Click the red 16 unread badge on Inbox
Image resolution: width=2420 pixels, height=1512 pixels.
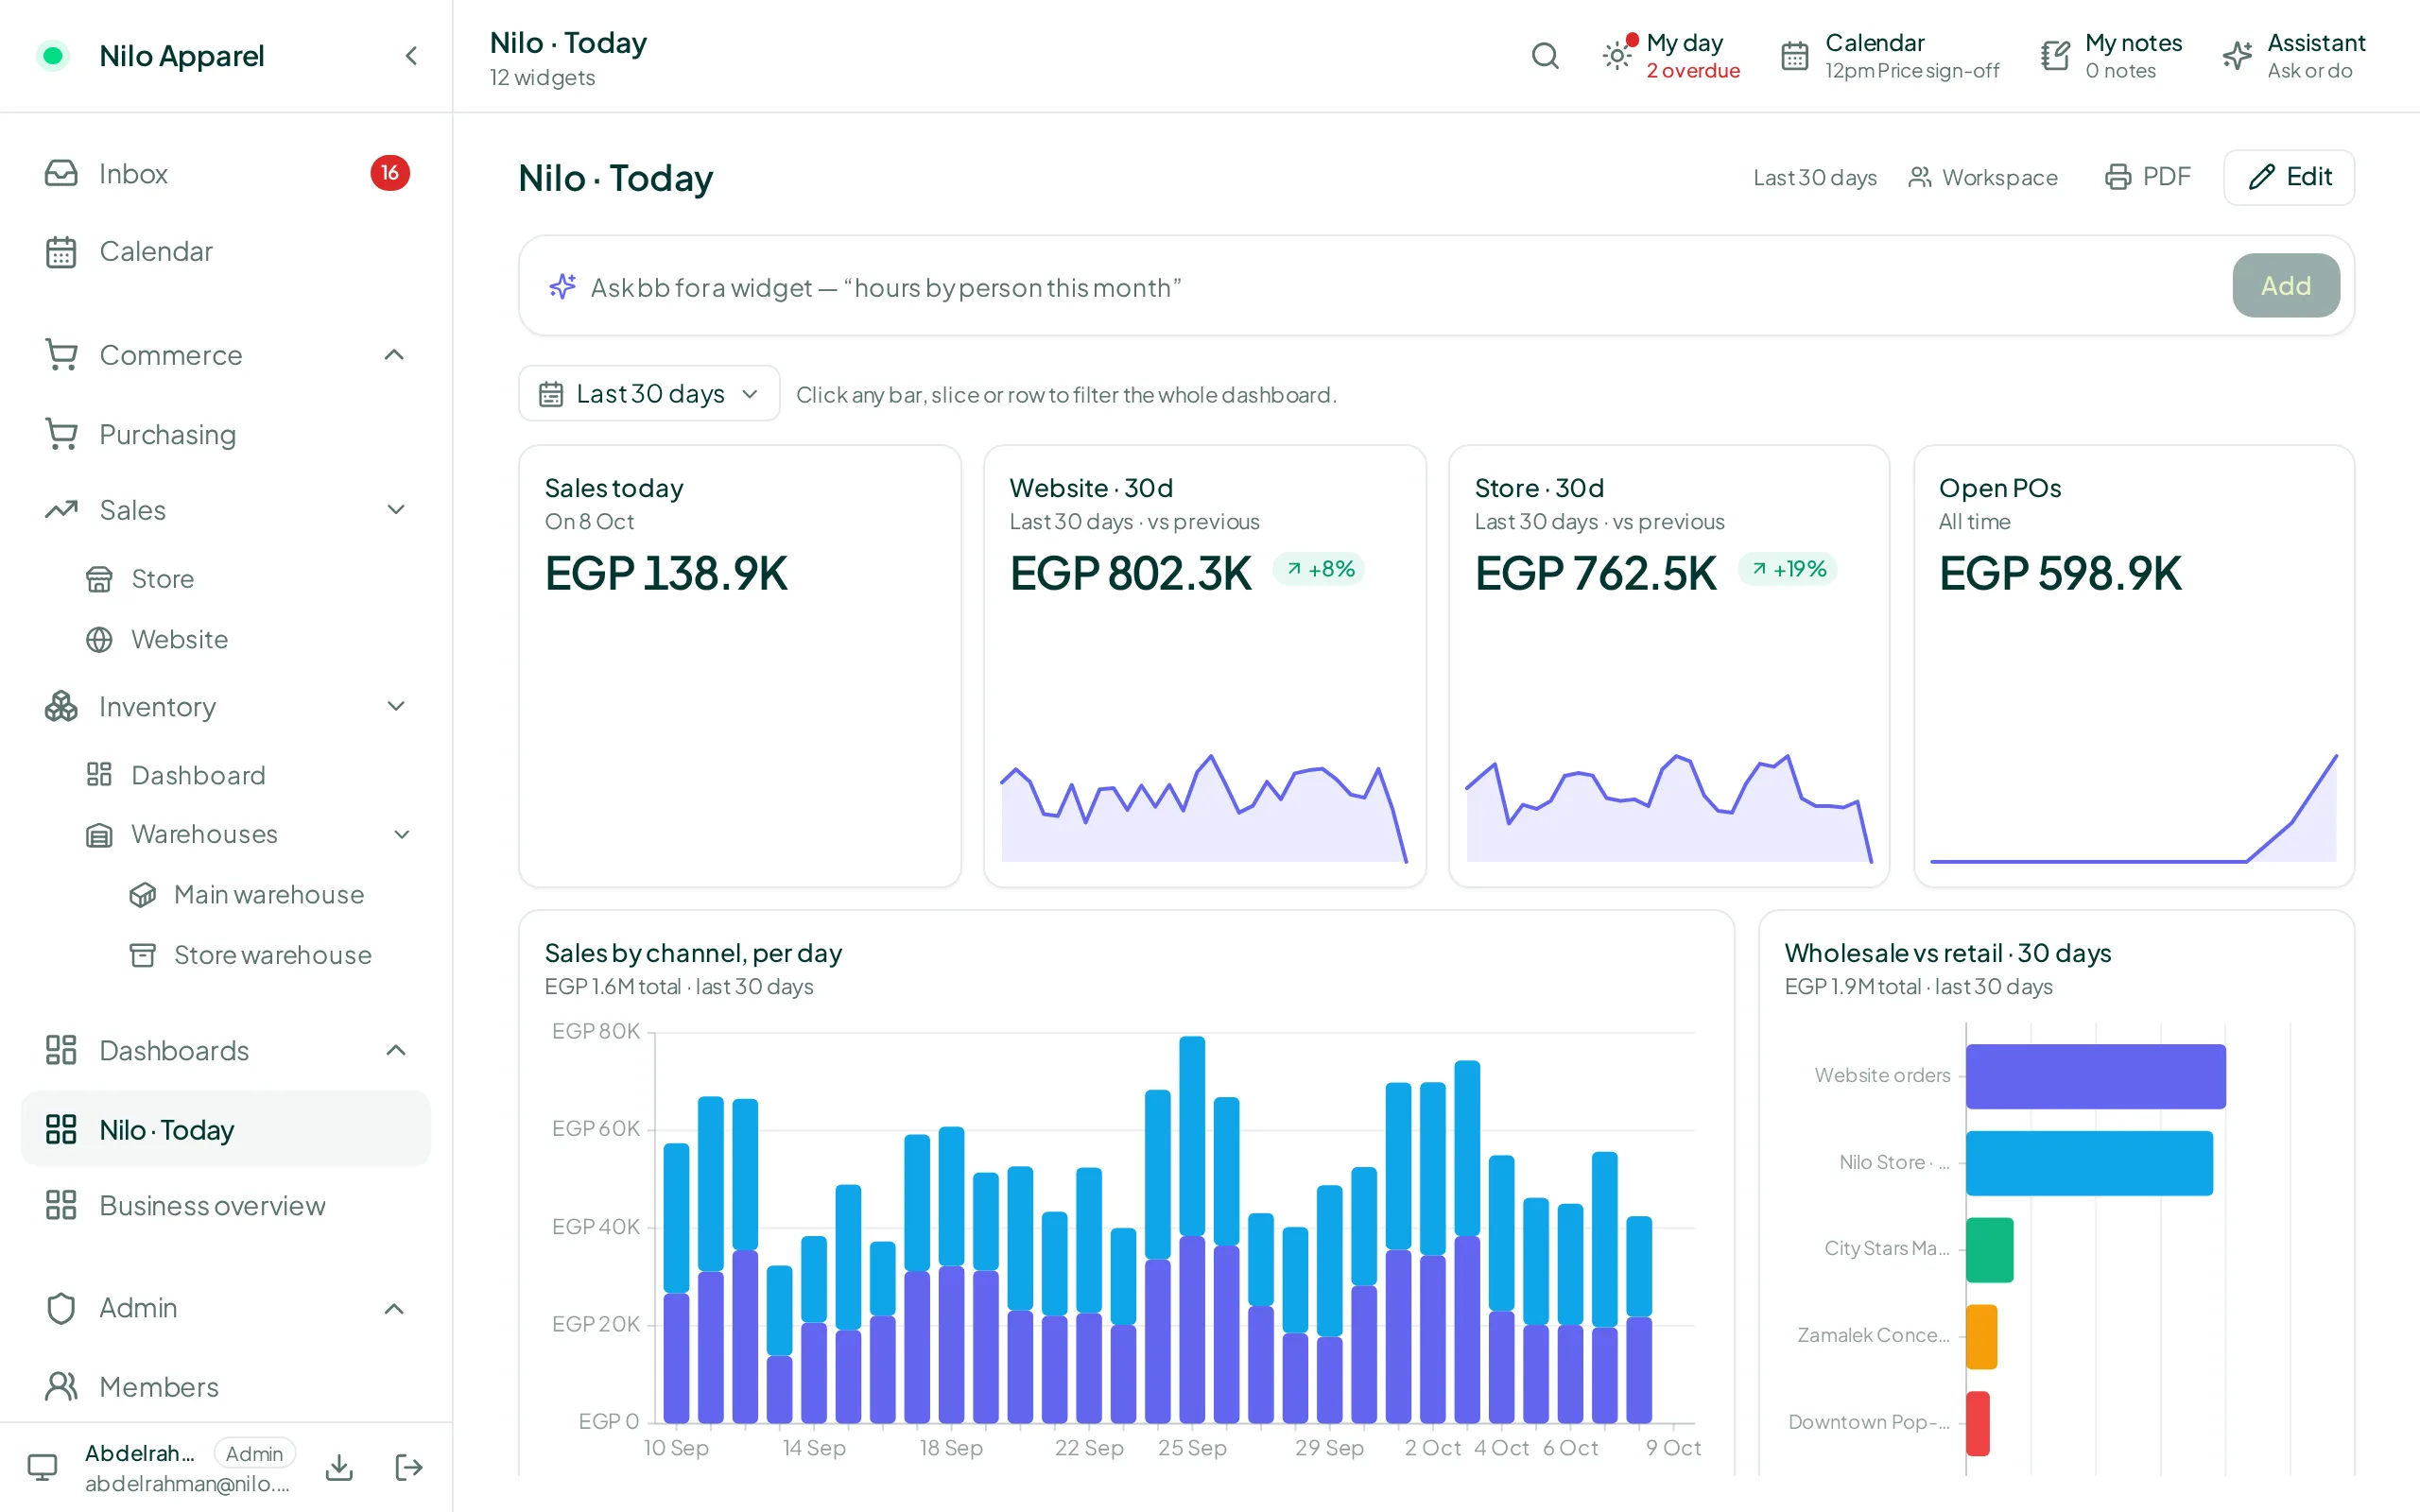[x=390, y=173]
